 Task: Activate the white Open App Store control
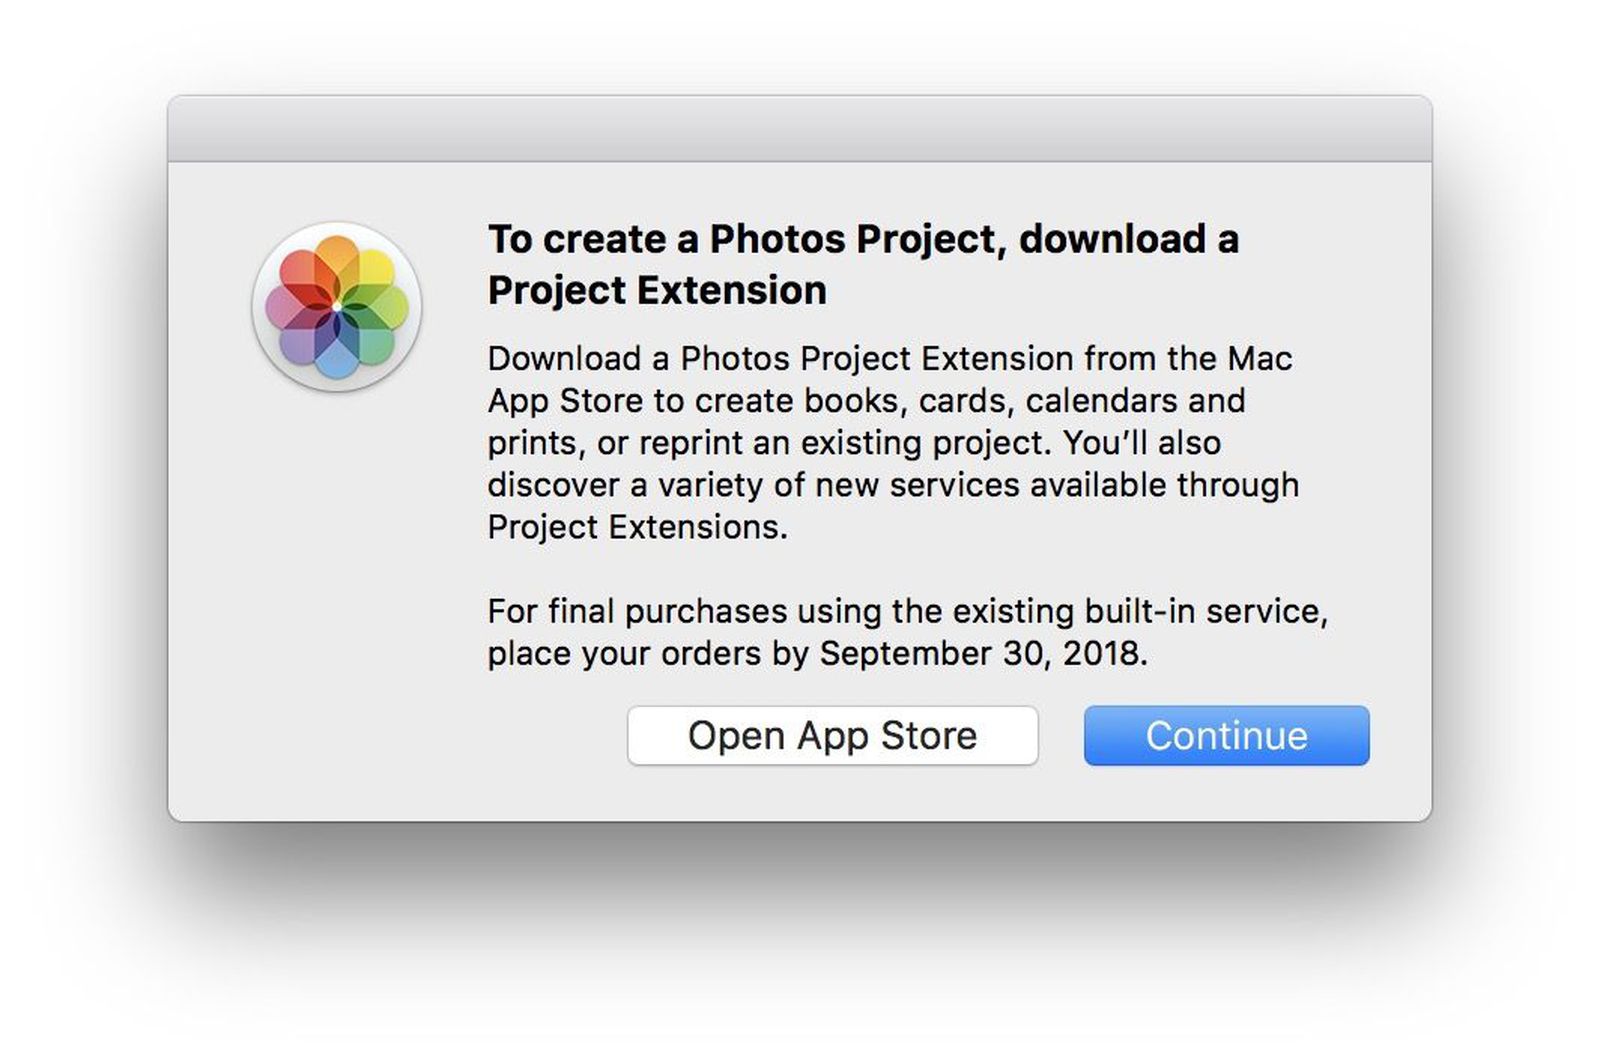point(831,735)
